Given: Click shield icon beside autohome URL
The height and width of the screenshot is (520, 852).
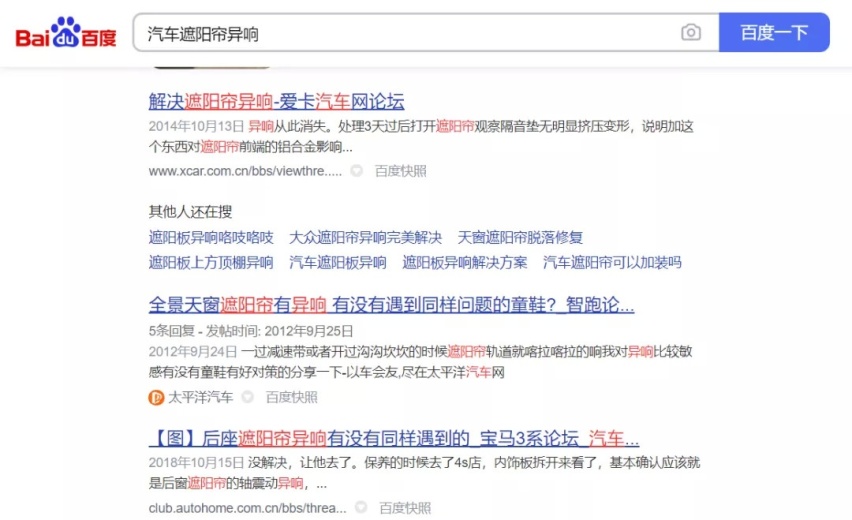Looking at the screenshot, I should pyautogui.click(x=361, y=508).
